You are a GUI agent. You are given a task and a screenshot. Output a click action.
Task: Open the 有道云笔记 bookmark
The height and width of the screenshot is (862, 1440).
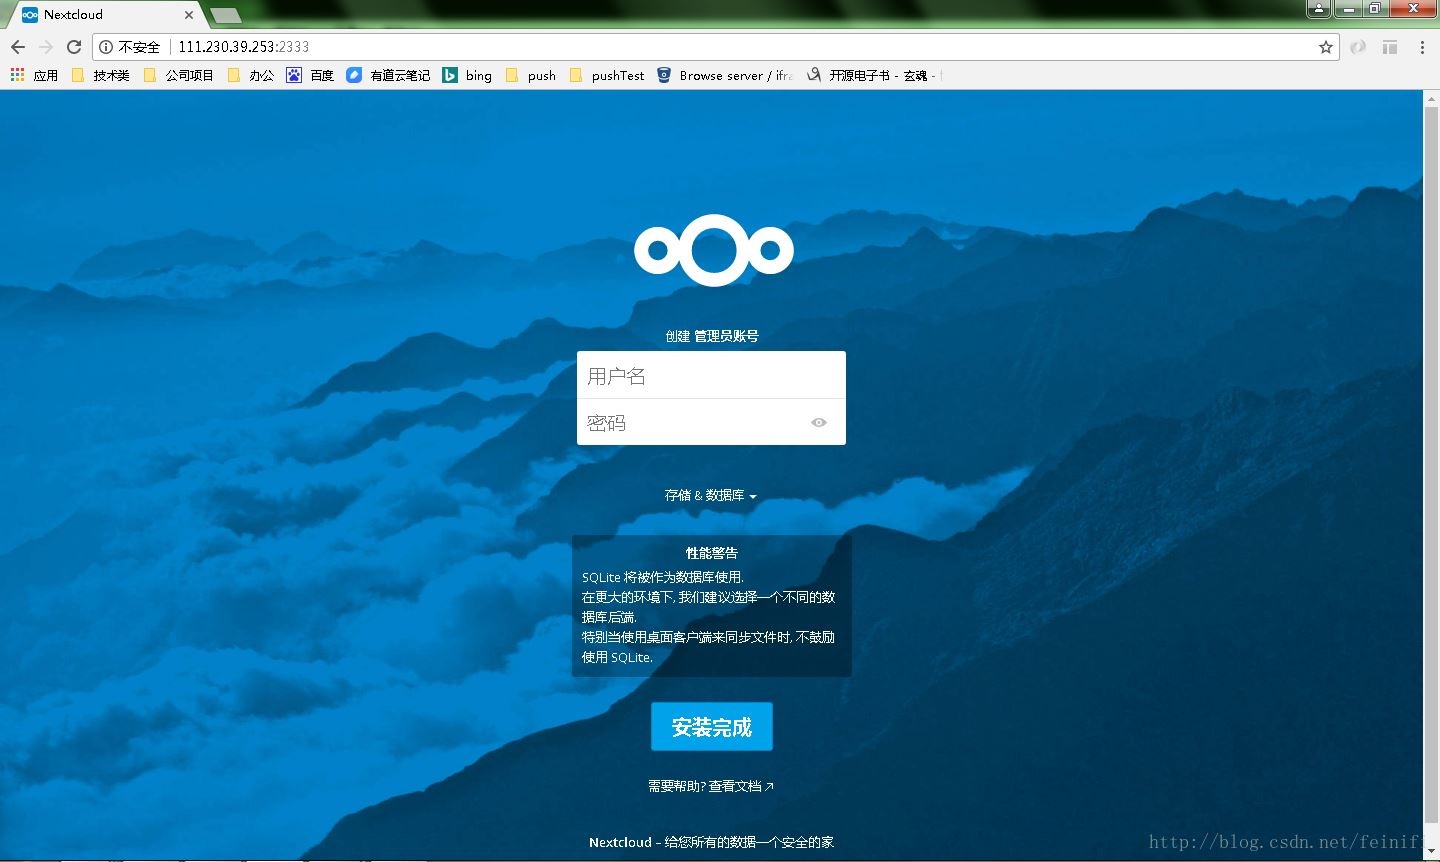pyautogui.click(x=388, y=74)
